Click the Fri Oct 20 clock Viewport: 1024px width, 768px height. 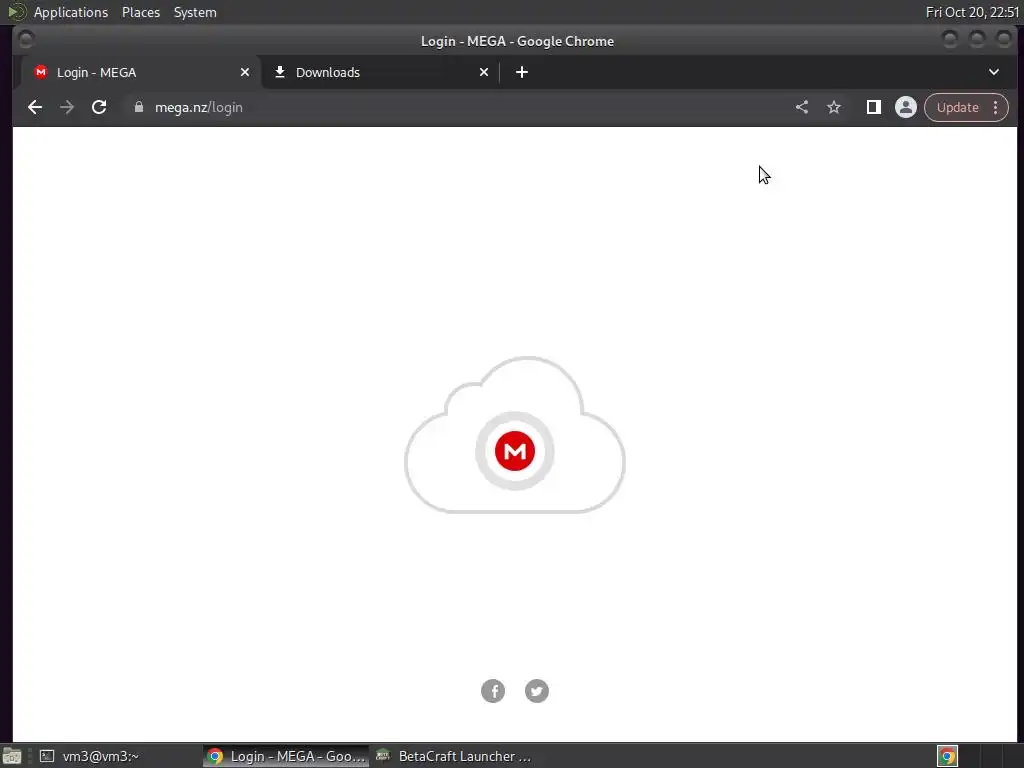[972, 12]
